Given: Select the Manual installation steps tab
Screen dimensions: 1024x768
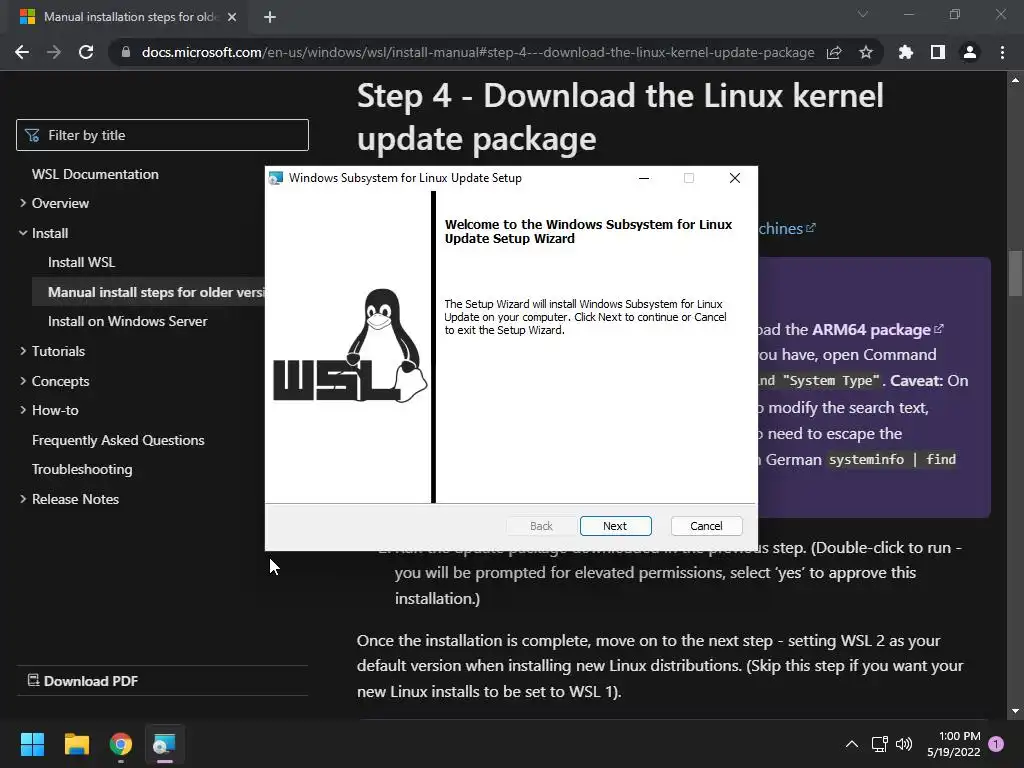Looking at the screenshot, I should pos(129,17).
